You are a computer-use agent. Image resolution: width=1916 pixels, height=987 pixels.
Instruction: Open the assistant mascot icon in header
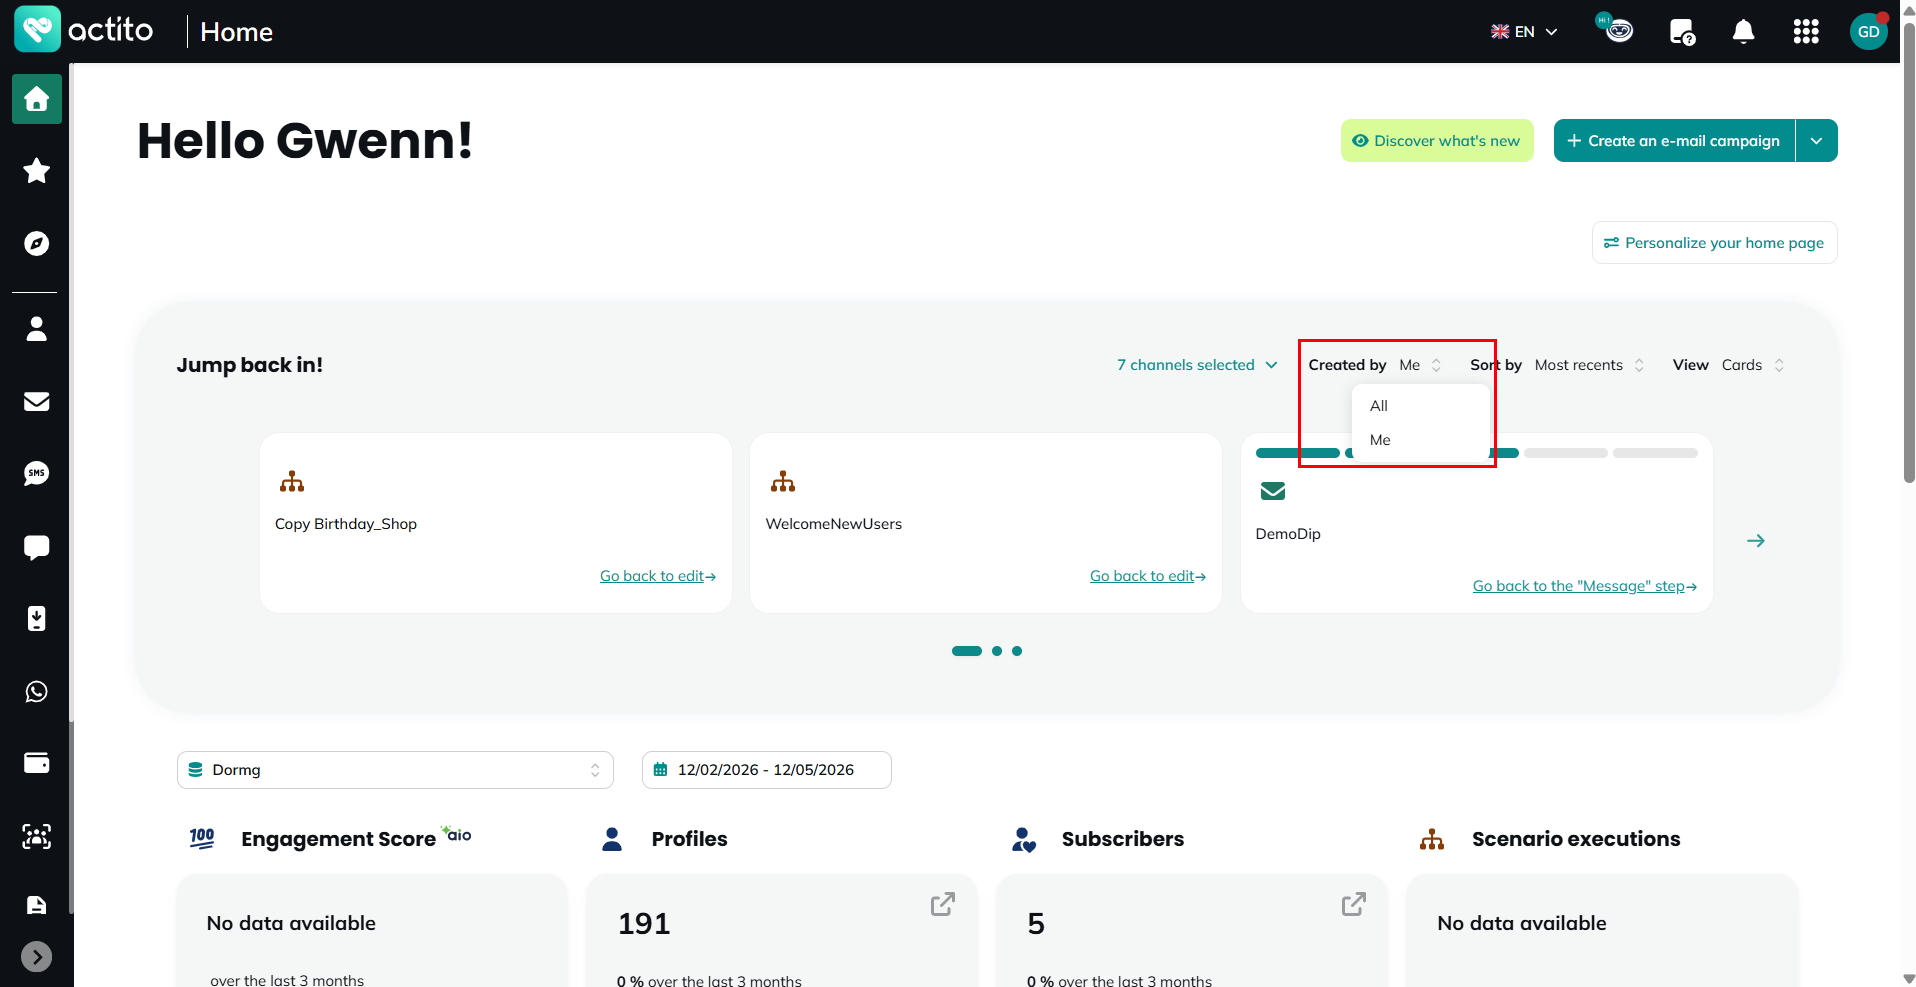click(x=1616, y=29)
